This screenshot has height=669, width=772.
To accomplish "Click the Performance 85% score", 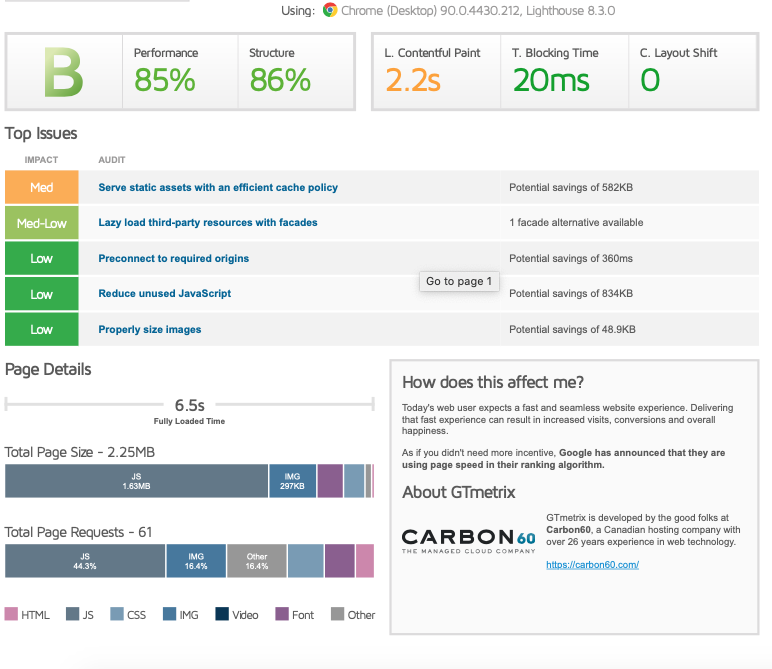I will click(x=165, y=80).
